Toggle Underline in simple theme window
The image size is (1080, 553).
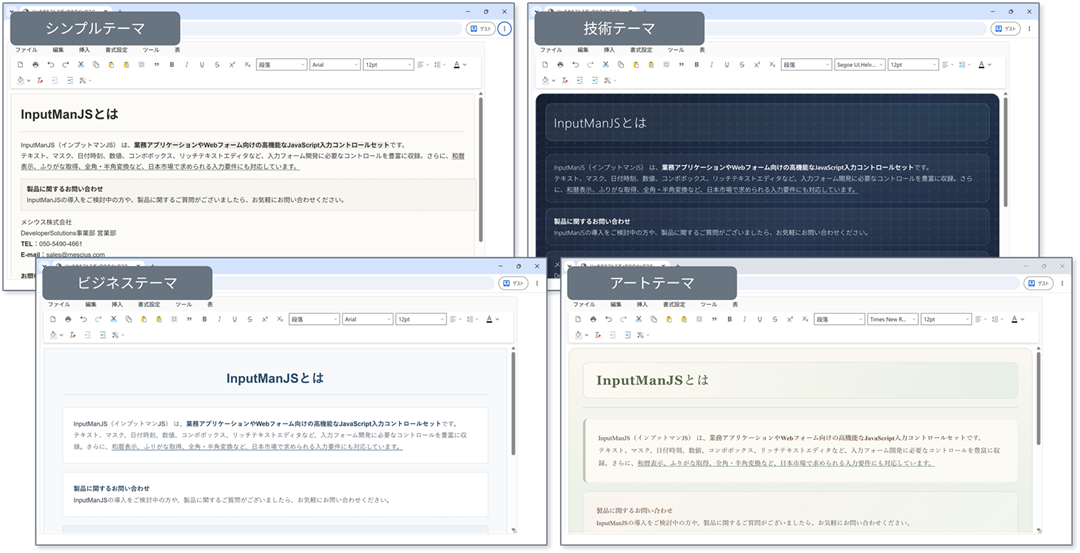pyautogui.click(x=202, y=65)
